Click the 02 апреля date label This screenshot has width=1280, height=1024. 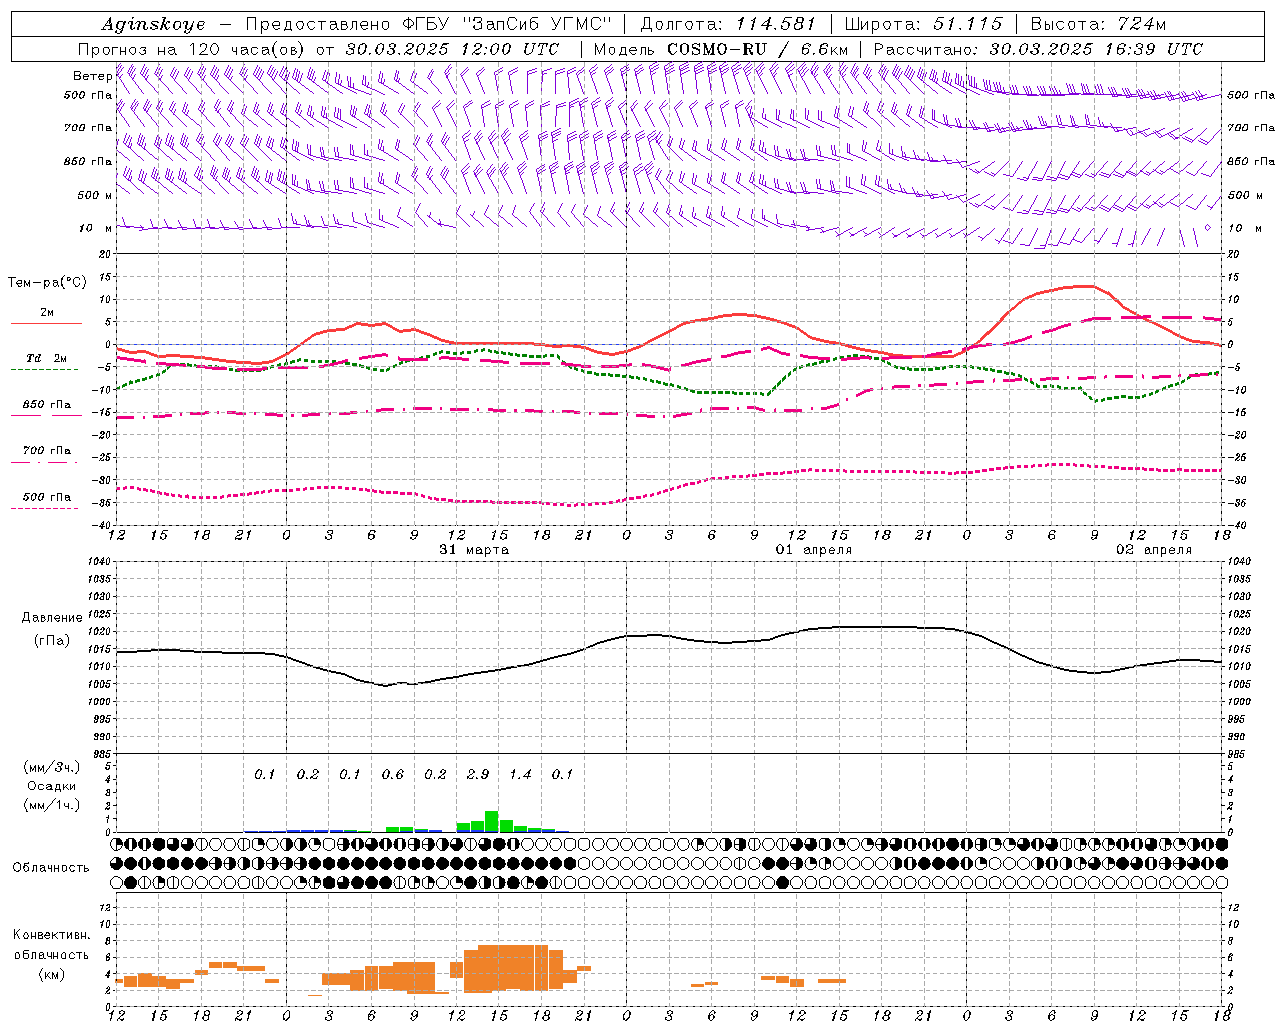(x=1154, y=550)
